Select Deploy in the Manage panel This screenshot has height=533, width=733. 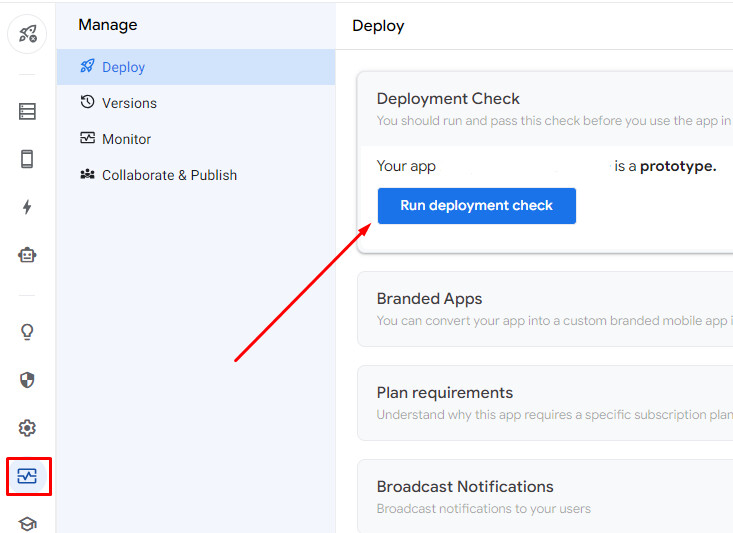coord(123,67)
